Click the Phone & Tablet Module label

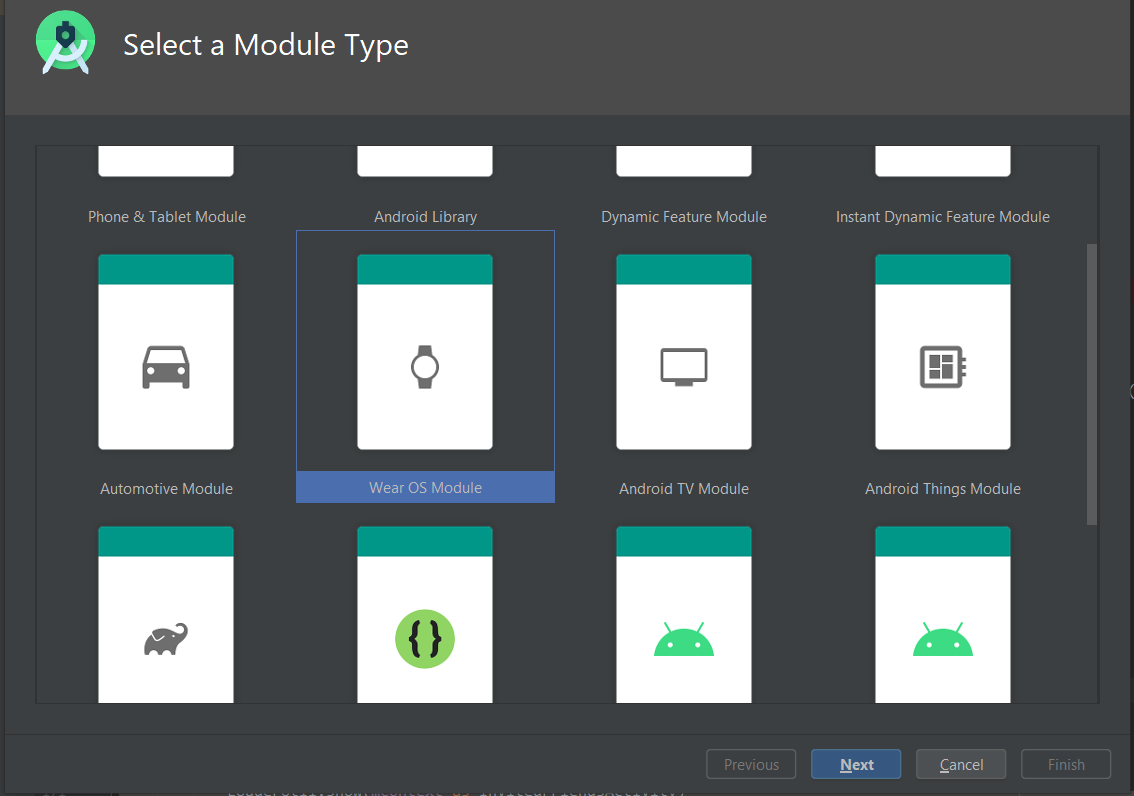tap(166, 217)
